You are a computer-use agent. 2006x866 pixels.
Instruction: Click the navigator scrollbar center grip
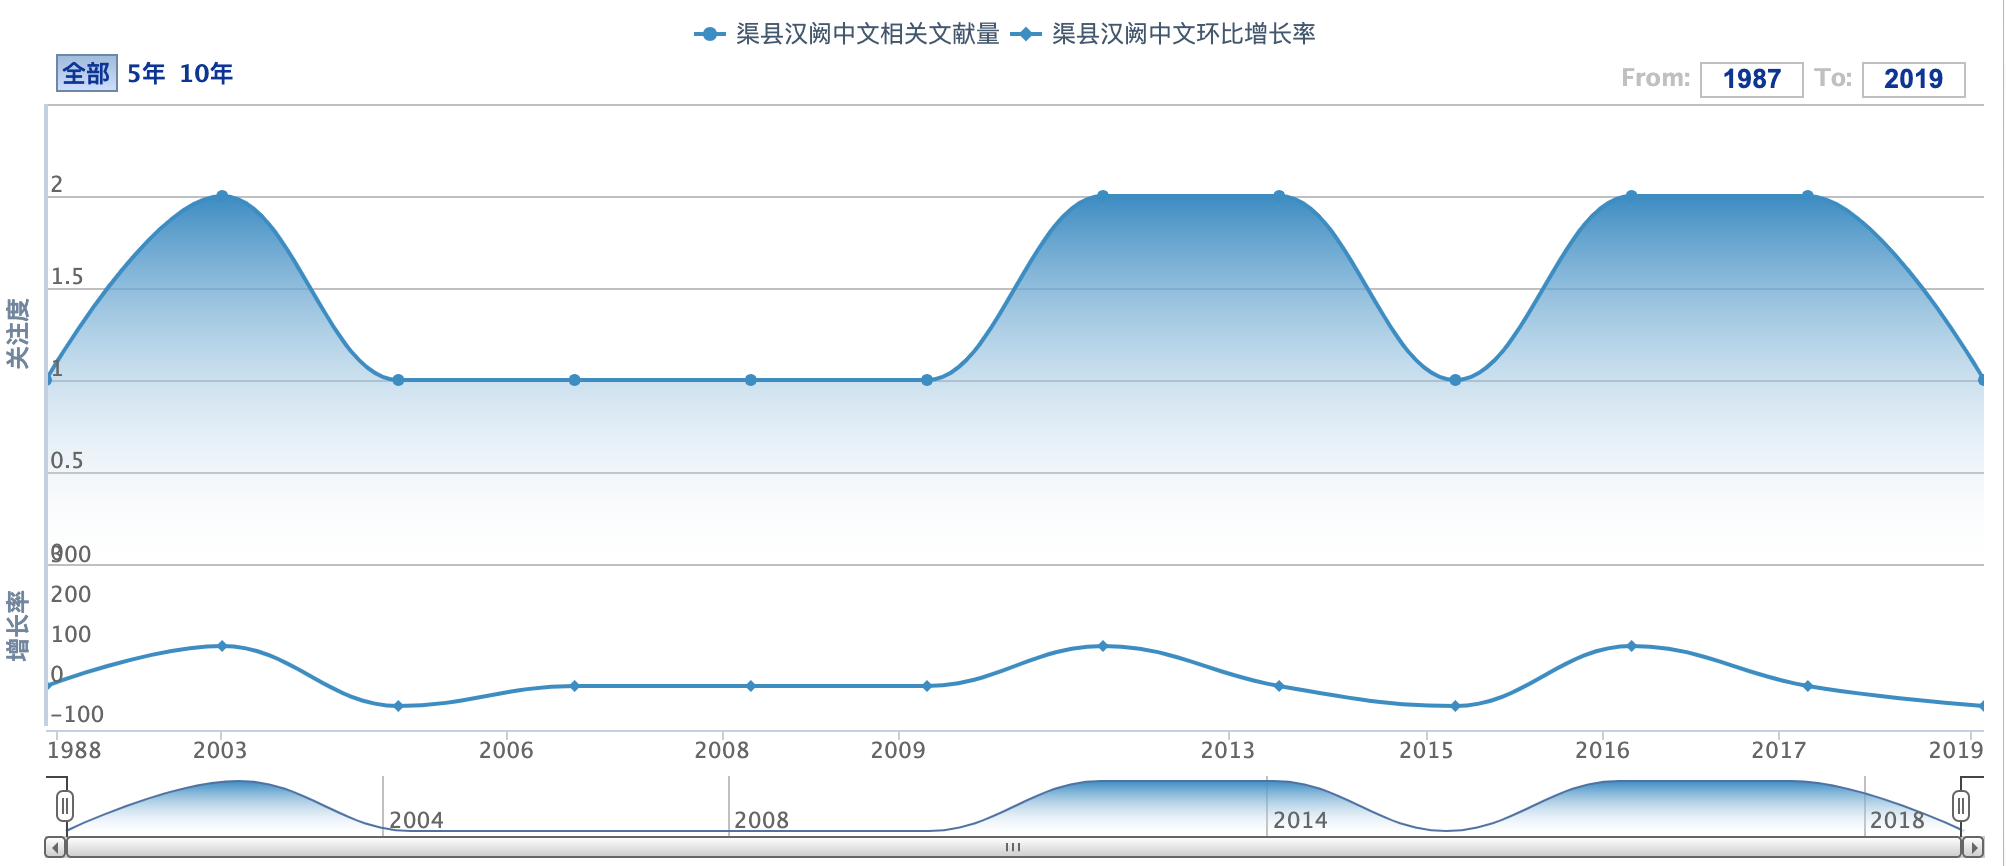tap(1013, 848)
